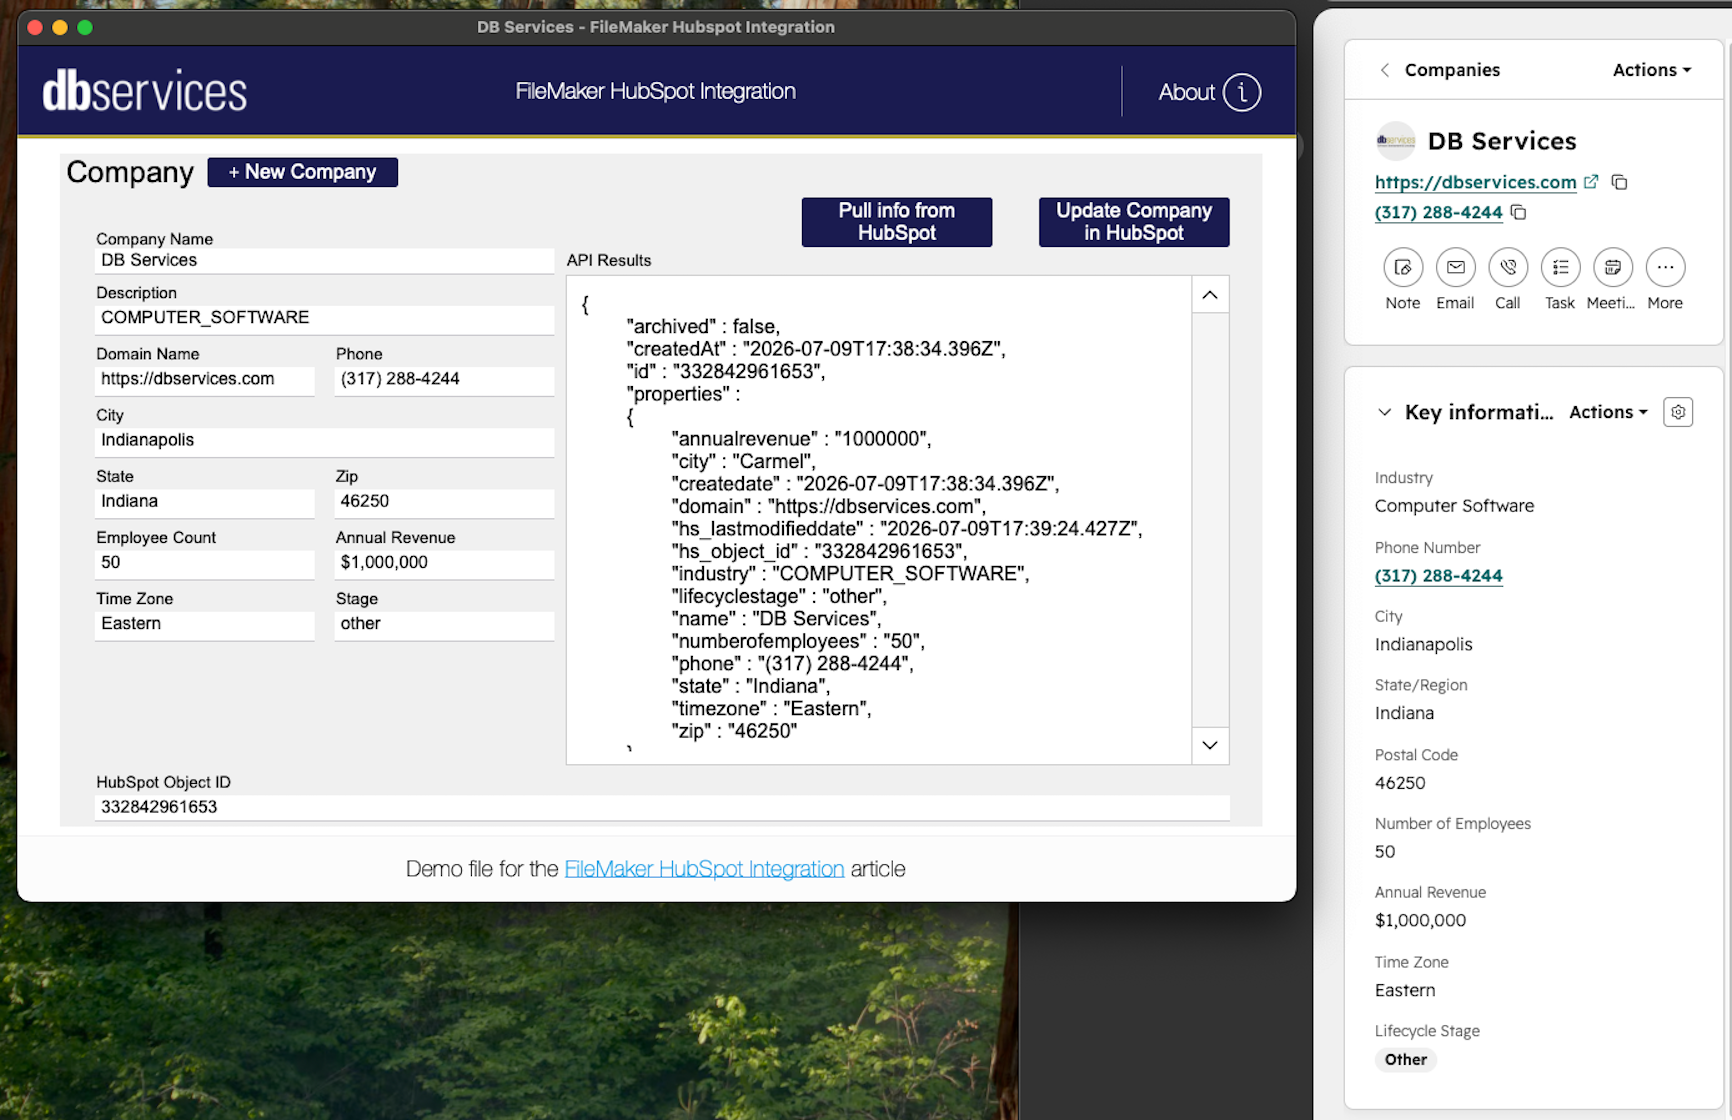This screenshot has width=1732, height=1120.
Task: Click the Domain Name field
Action: coord(204,380)
